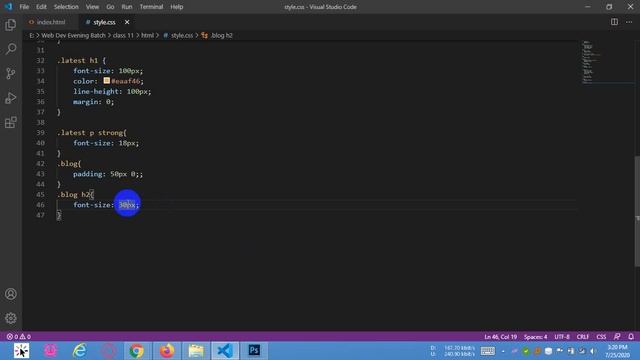Click the volume icon in system tray

pos(593,351)
